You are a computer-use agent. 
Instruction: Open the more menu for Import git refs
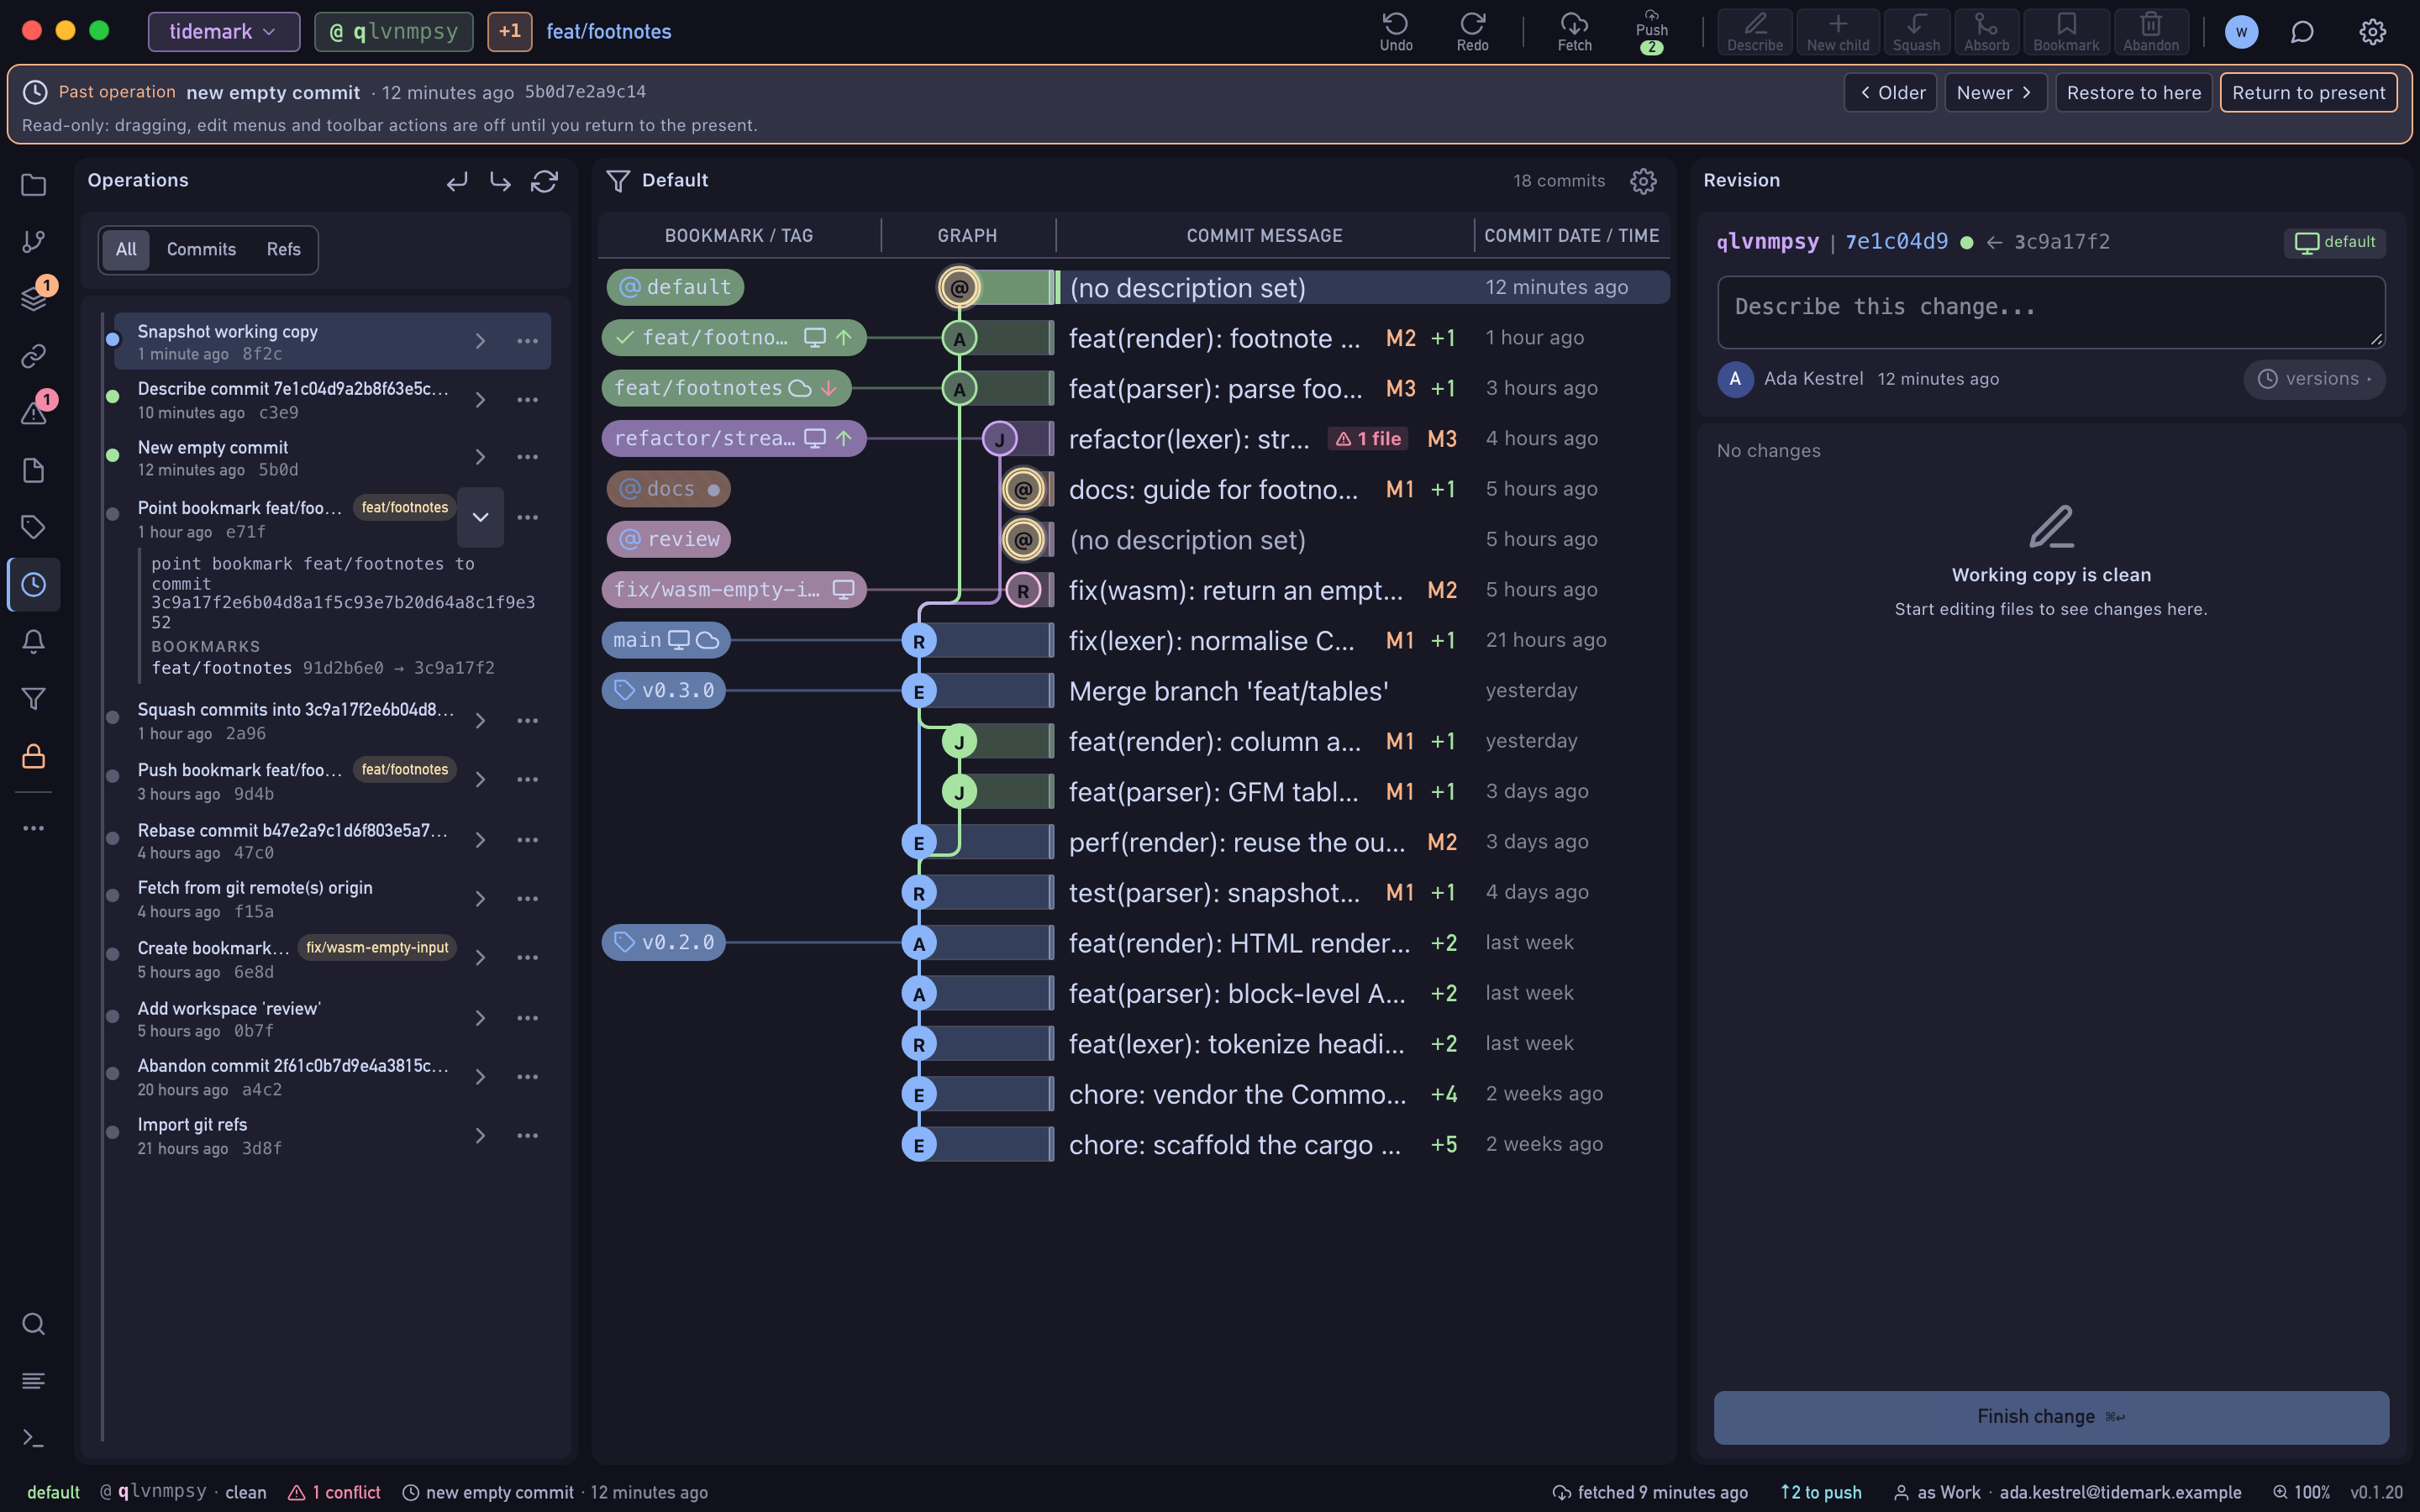coord(527,1136)
